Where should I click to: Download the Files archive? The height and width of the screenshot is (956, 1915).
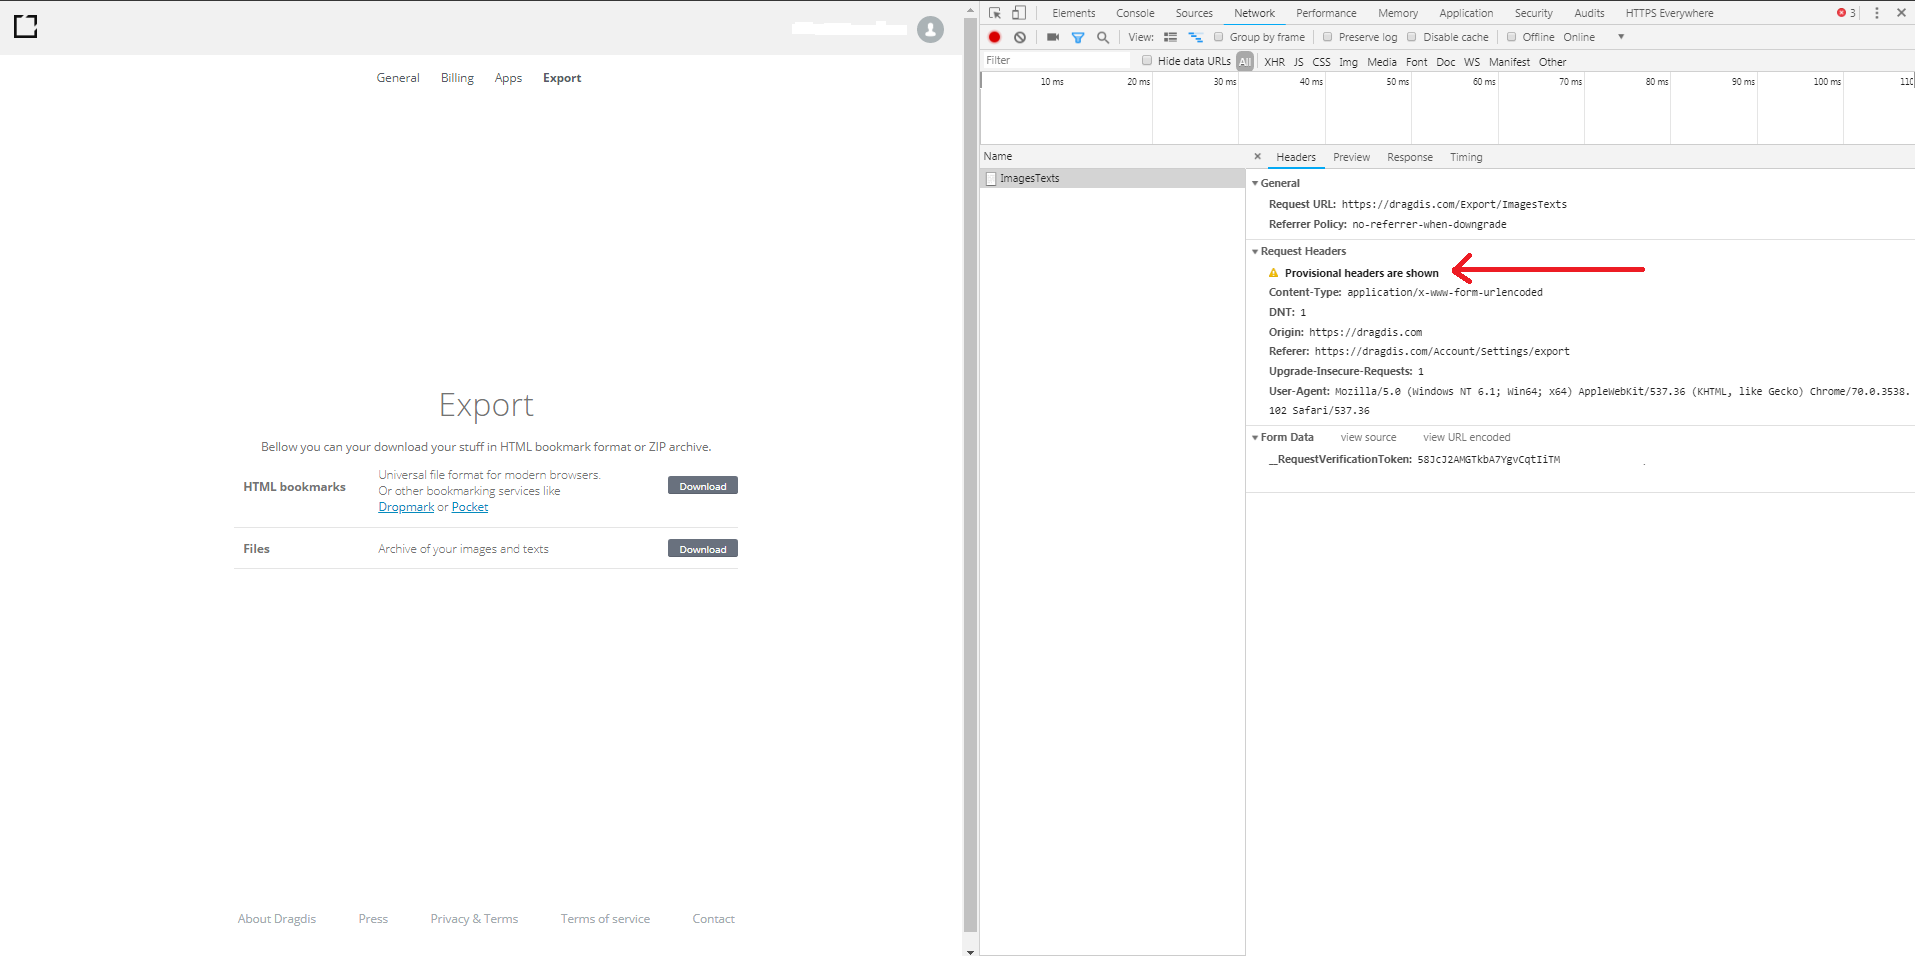703,548
